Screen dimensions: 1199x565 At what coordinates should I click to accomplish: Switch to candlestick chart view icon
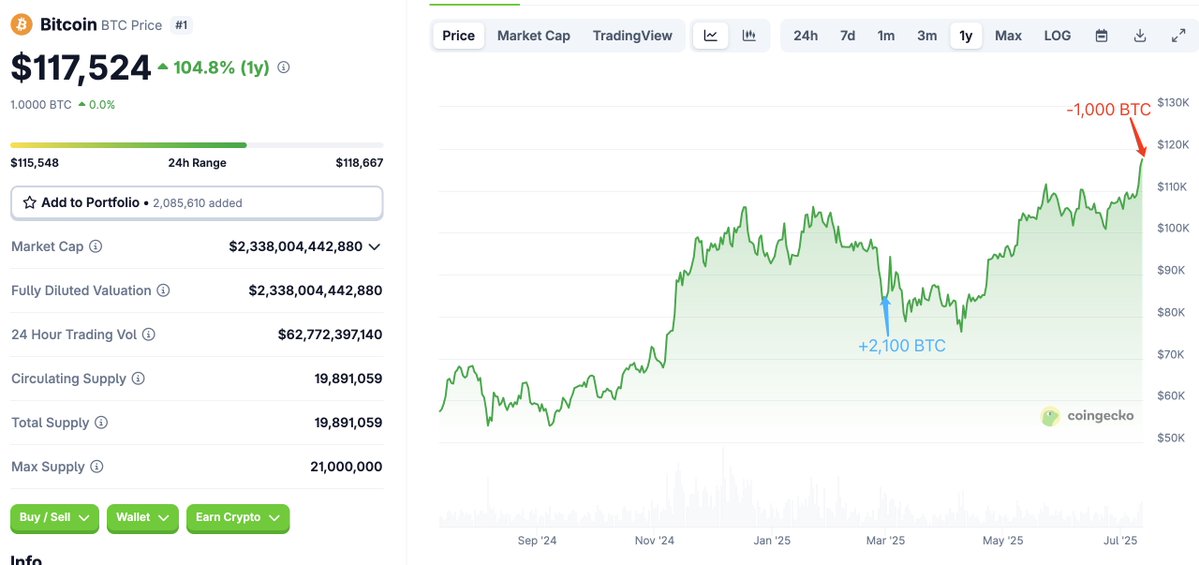coord(749,35)
